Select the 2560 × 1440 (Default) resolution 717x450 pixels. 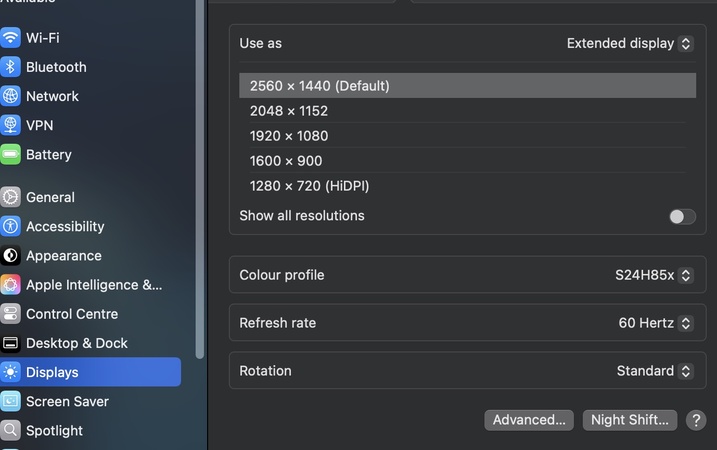coord(467,86)
